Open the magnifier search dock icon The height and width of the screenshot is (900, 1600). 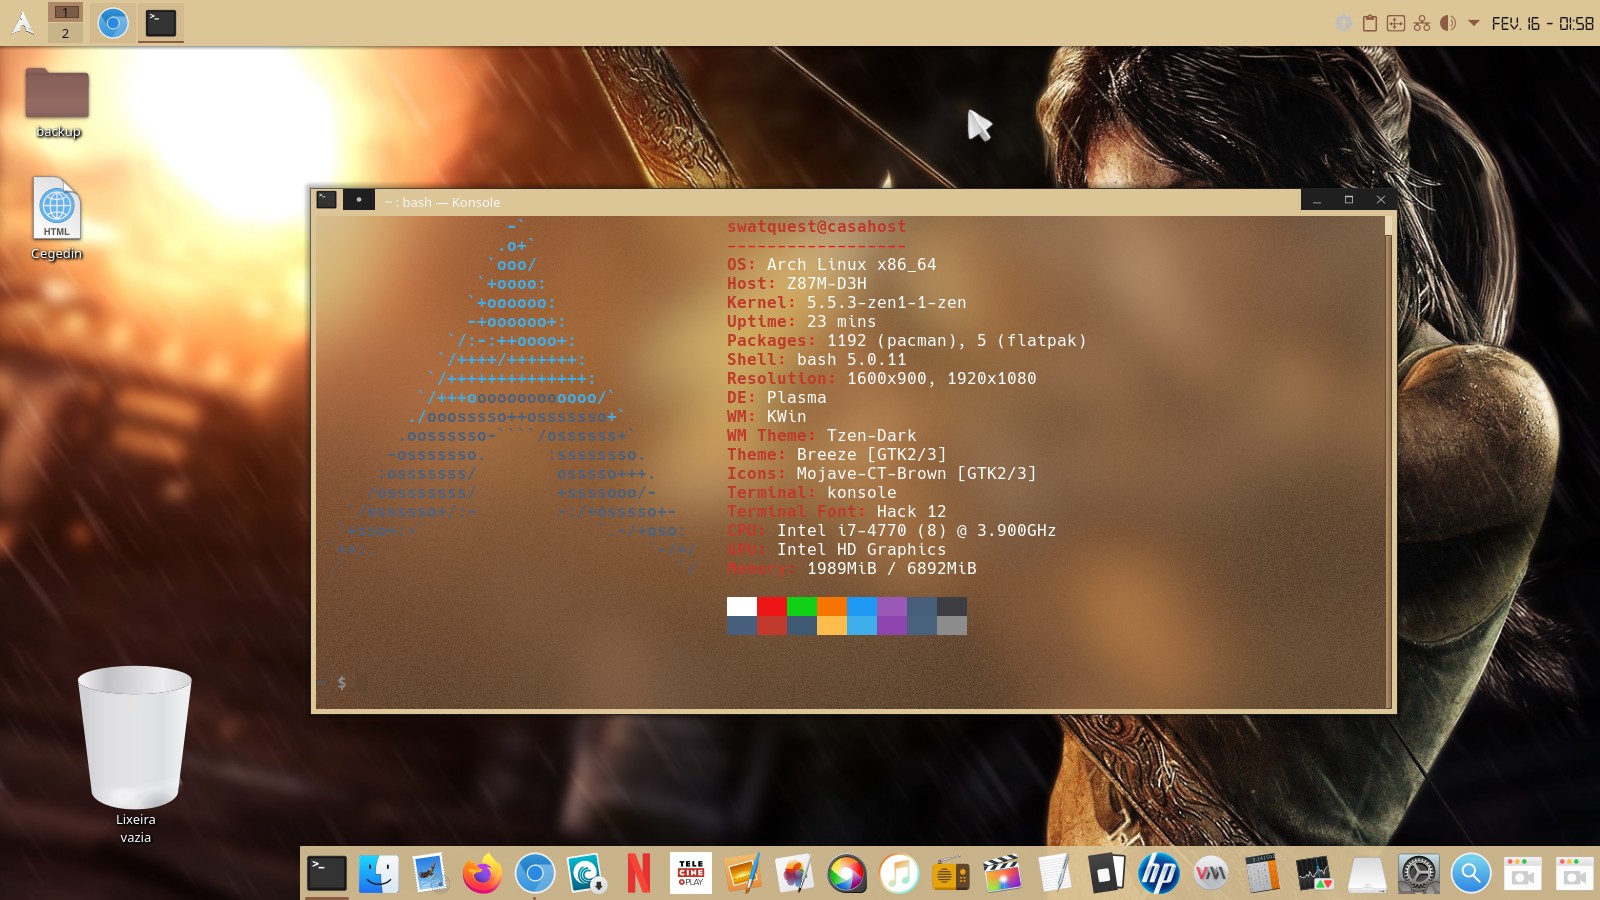pos(1471,874)
